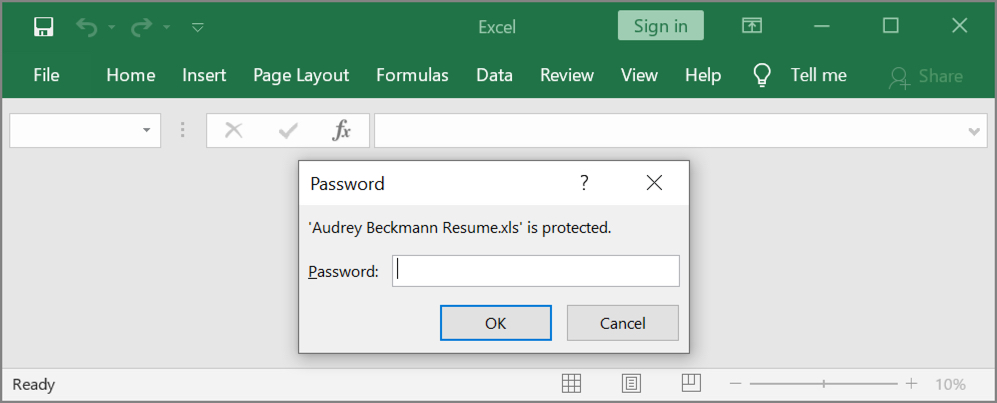The height and width of the screenshot is (403, 997).
Task: Click the zoom out minus icon
Action: [736, 384]
